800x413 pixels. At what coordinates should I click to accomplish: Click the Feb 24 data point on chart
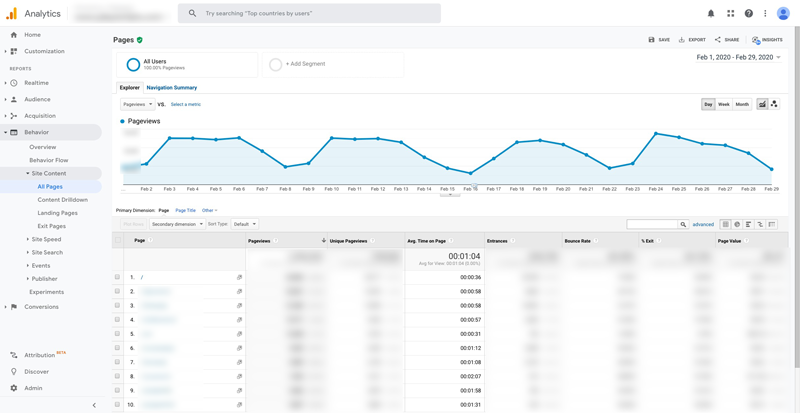(x=656, y=133)
